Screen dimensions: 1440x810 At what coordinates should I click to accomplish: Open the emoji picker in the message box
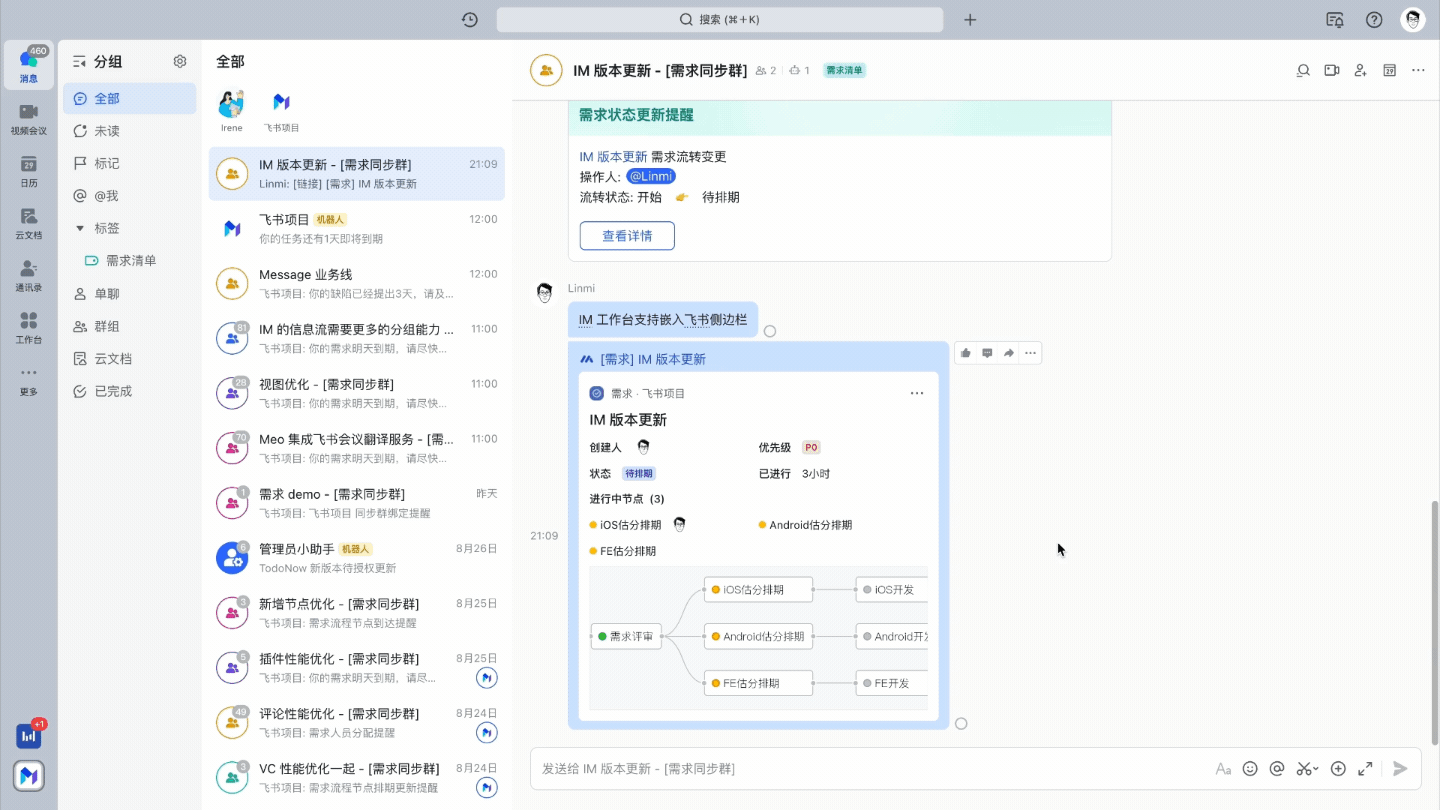tap(1250, 769)
